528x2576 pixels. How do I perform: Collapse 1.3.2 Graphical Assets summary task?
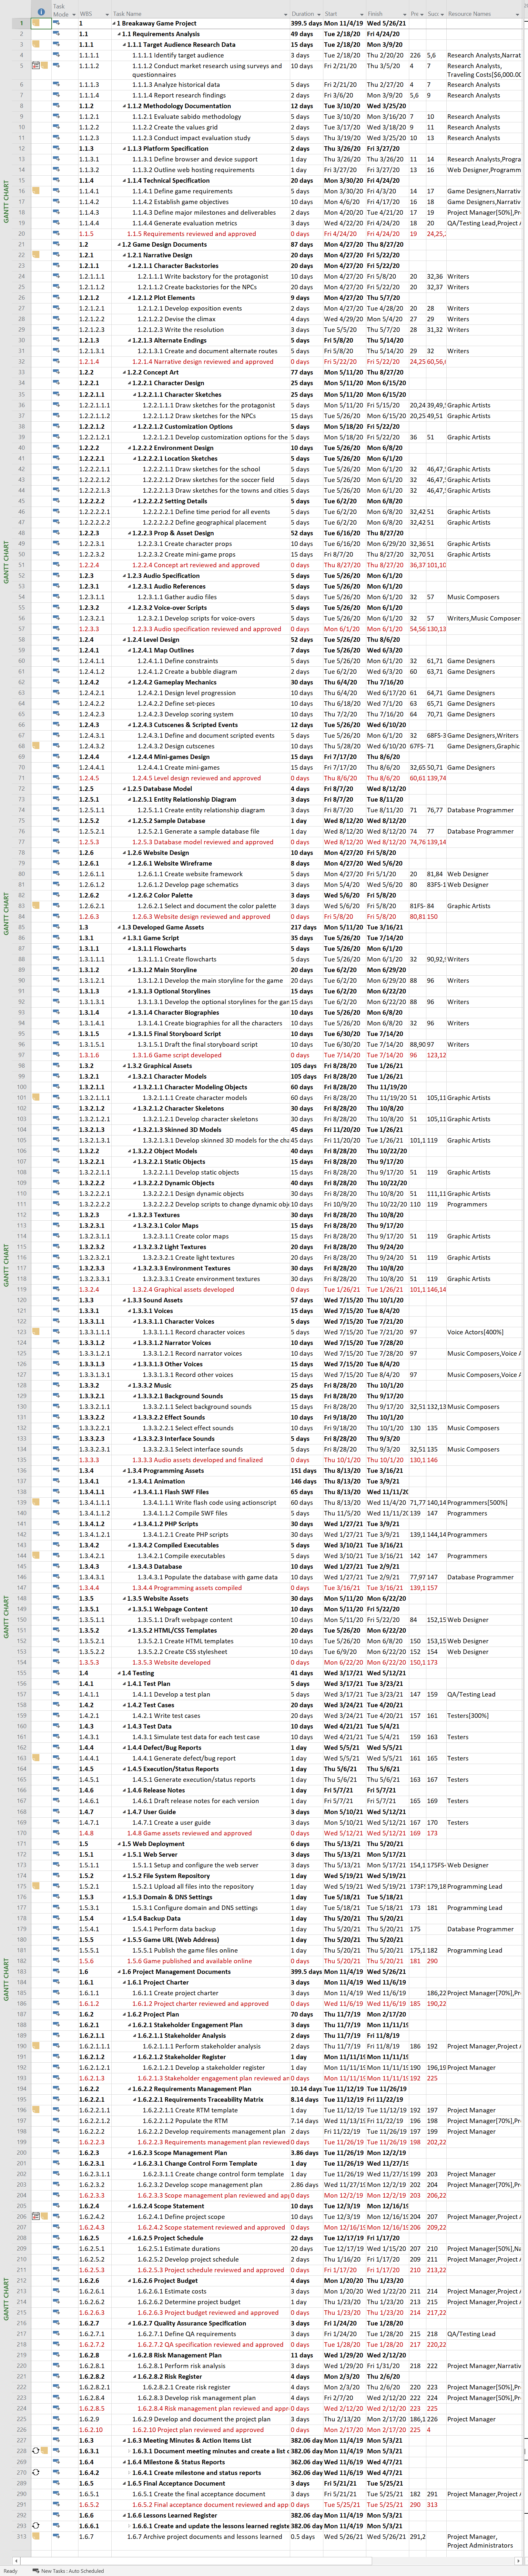coord(124,1066)
